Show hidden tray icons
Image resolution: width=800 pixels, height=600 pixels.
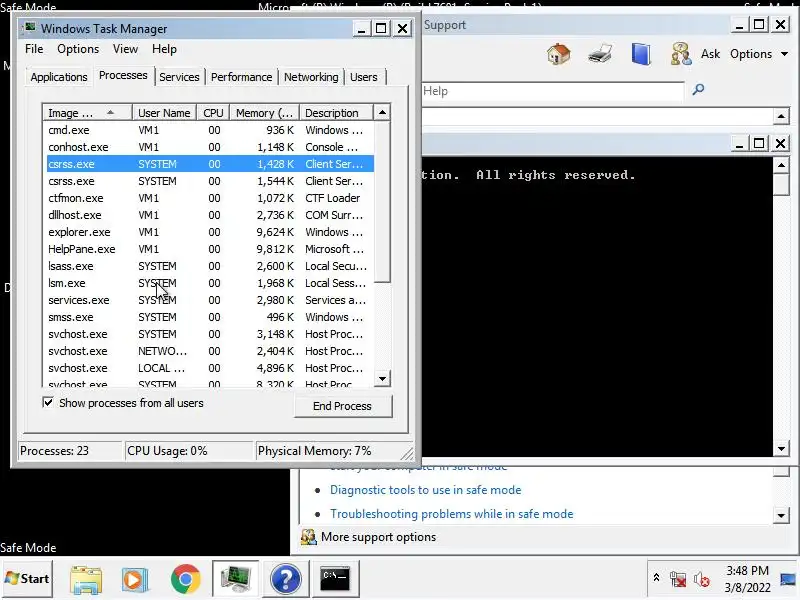[657, 578]
